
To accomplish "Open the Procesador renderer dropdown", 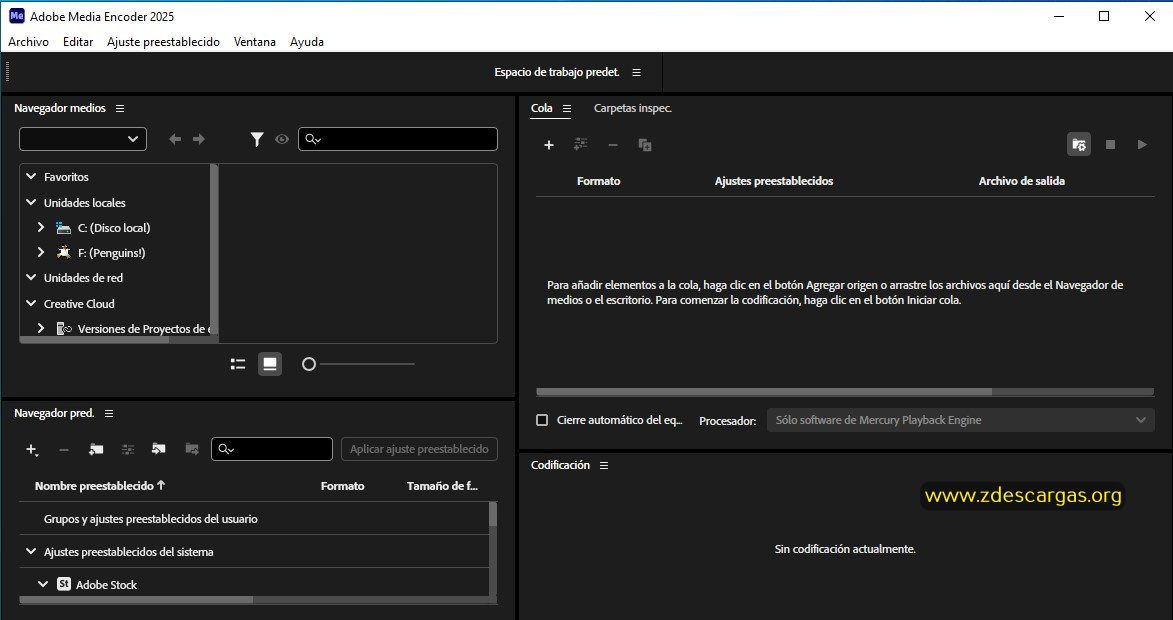I will click(x=961, y=420).
